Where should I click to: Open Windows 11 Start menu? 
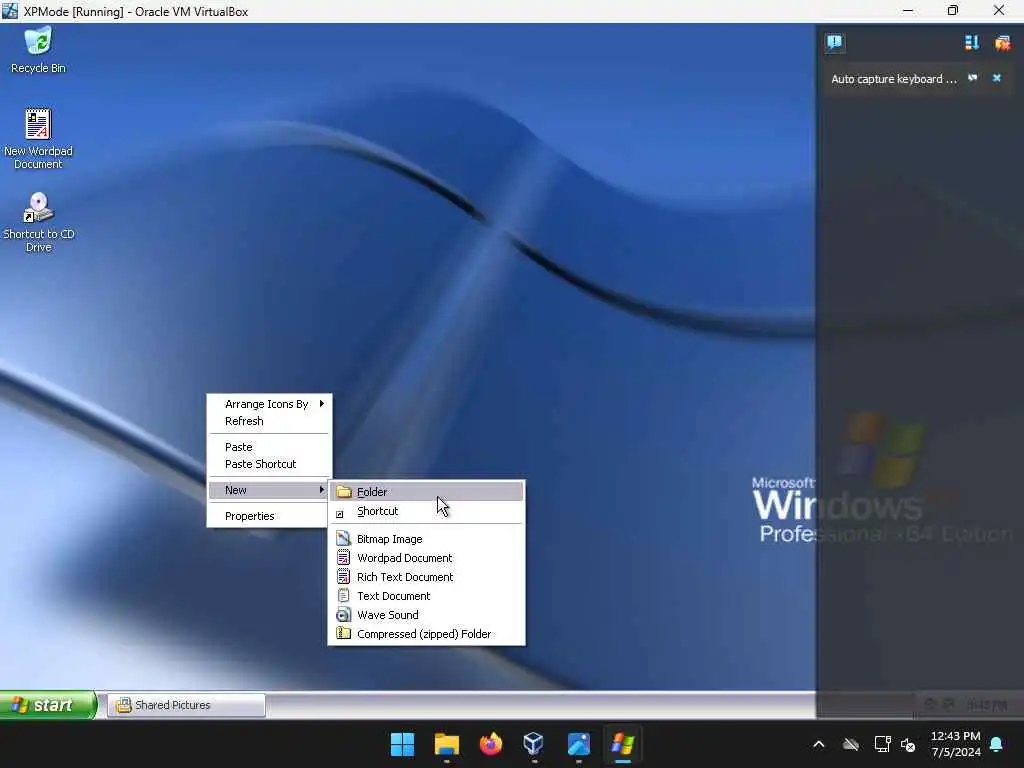402,744
